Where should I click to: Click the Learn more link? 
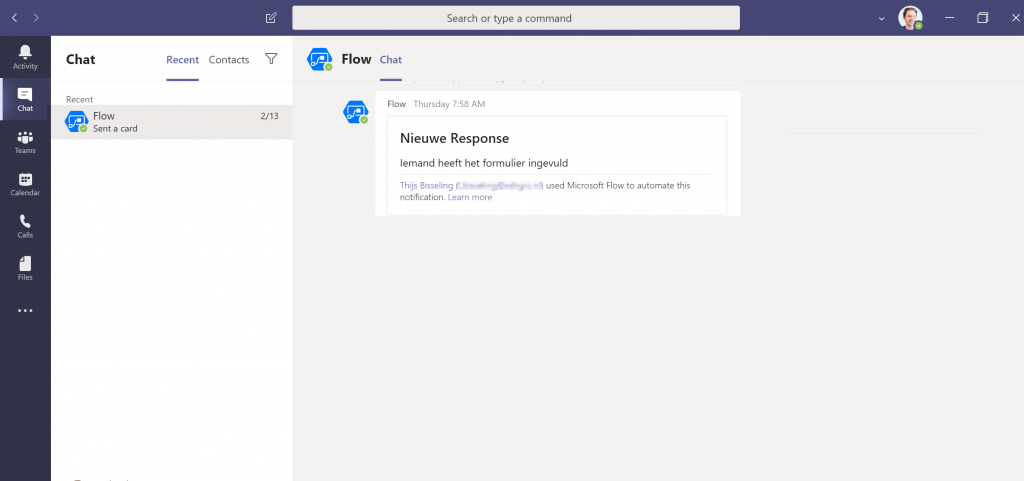(x=470, y=197)
